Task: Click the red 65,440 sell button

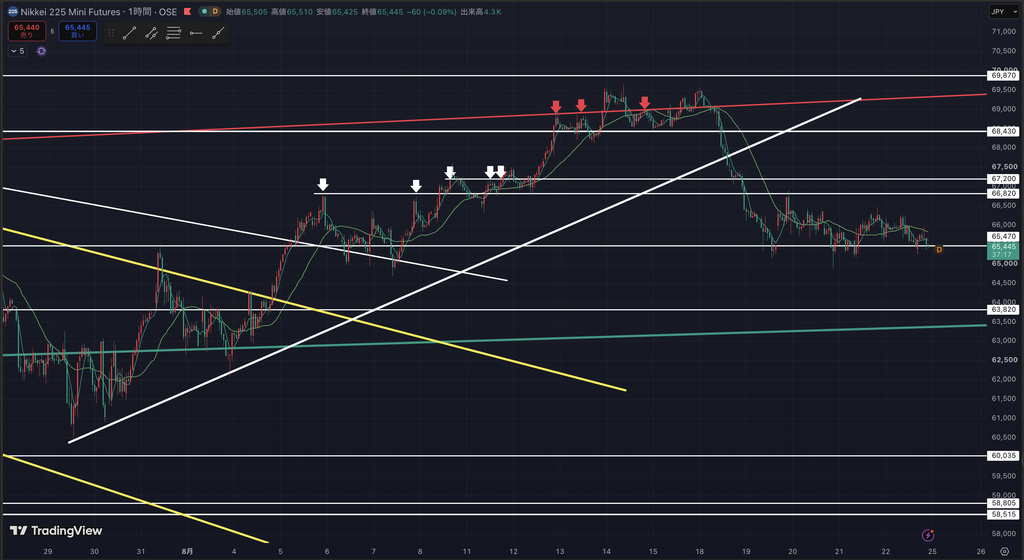Action: pos(27,31)
